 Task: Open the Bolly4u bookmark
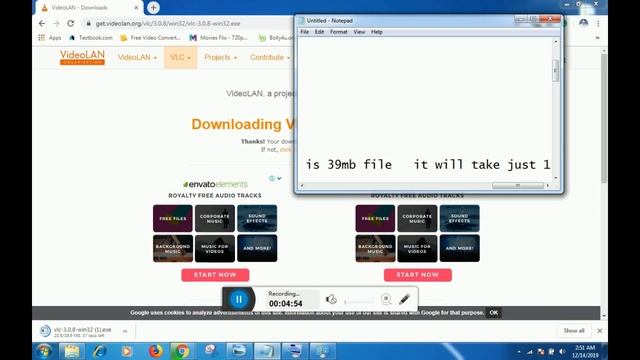(x=276, y=38)
